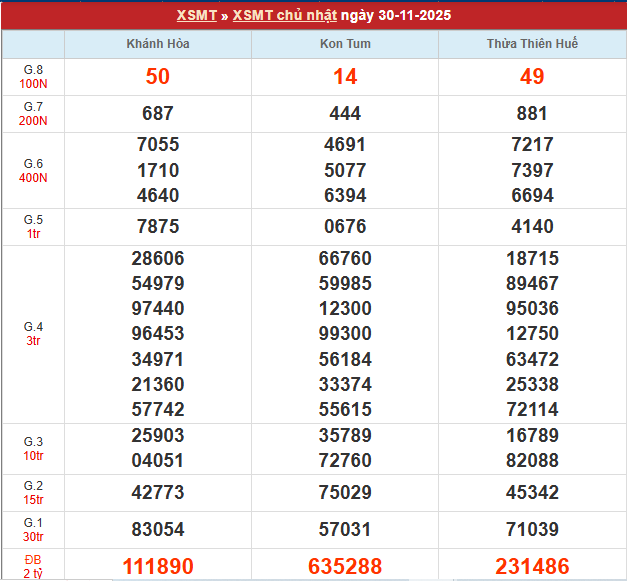Image resolution: width=627 pixels, height=581 pixels.
Task: Click G.4 number 54979
Action: click(x=158, y=284)
